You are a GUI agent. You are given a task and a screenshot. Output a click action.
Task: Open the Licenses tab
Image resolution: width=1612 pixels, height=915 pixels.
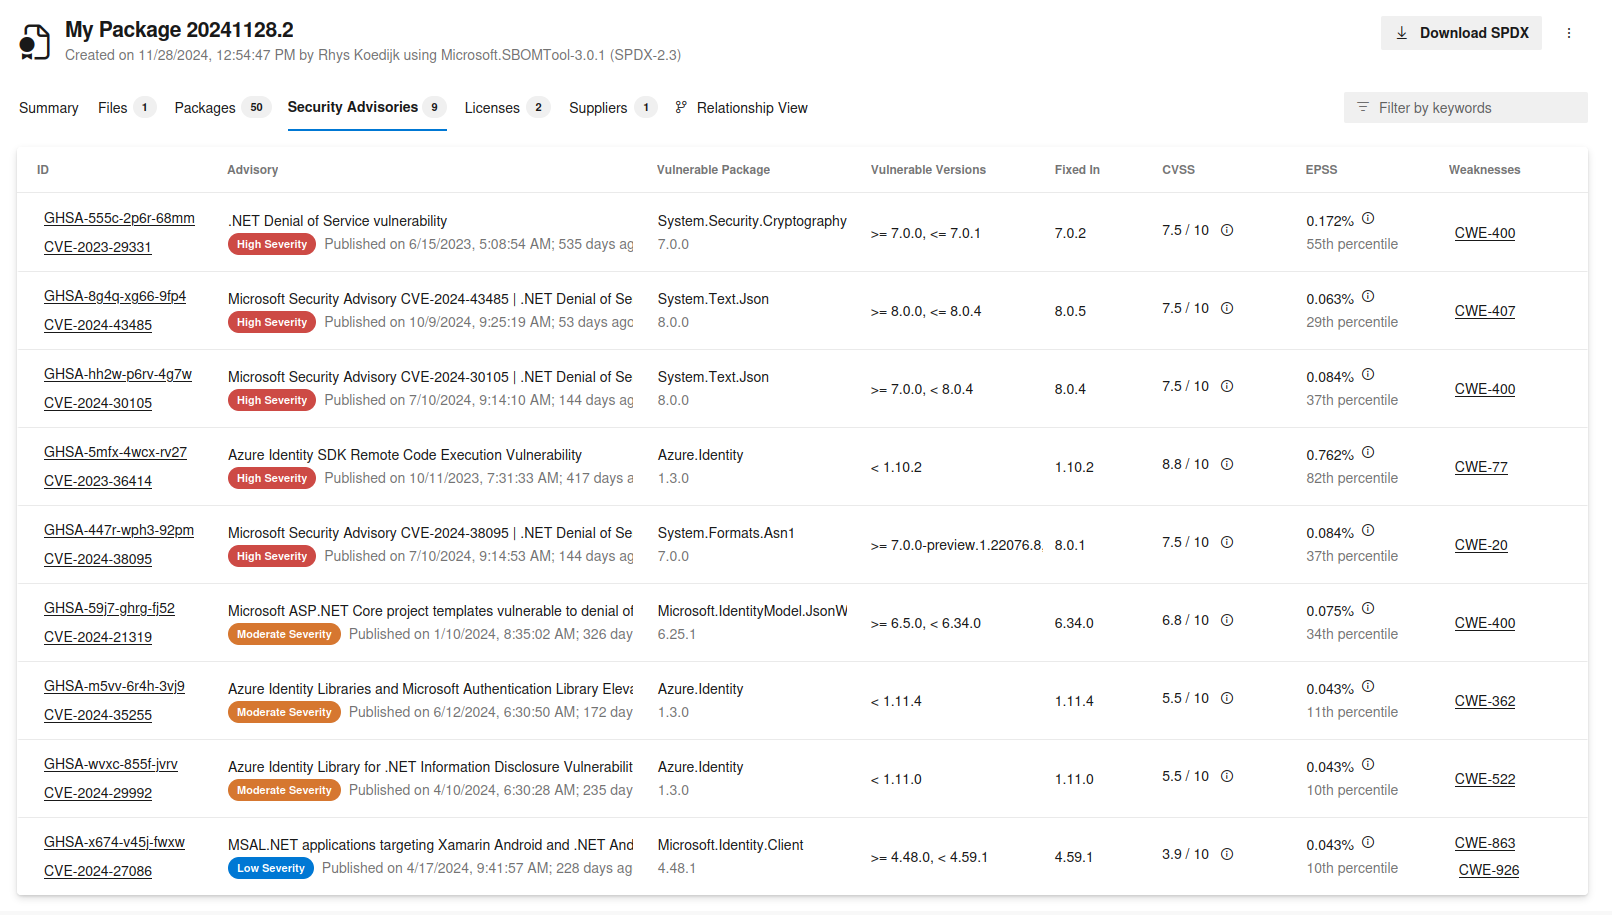(x=491, y=107)
